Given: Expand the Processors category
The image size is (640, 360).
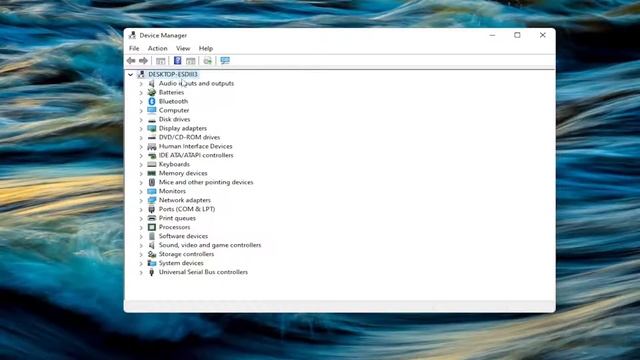Looking at the screenshot, I should point(141,227).
